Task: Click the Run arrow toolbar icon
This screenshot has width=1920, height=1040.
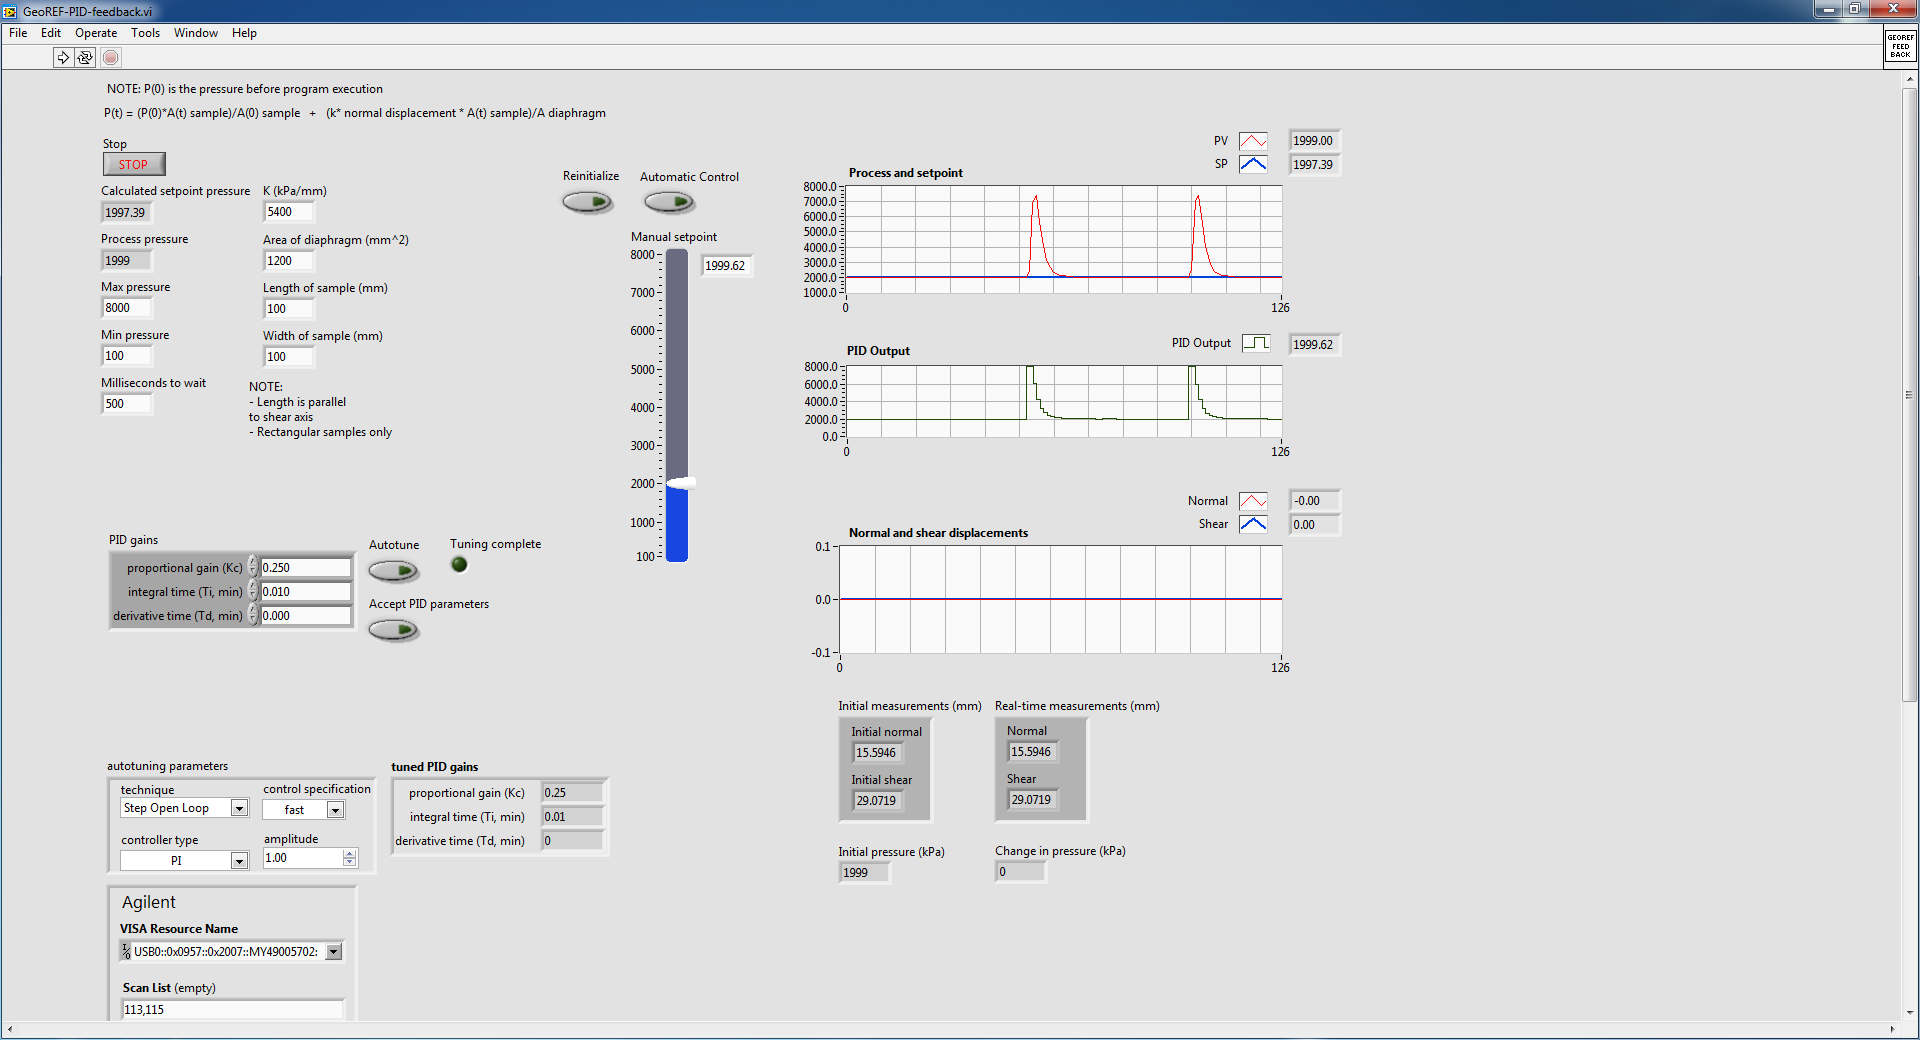Action: (63, 58)
